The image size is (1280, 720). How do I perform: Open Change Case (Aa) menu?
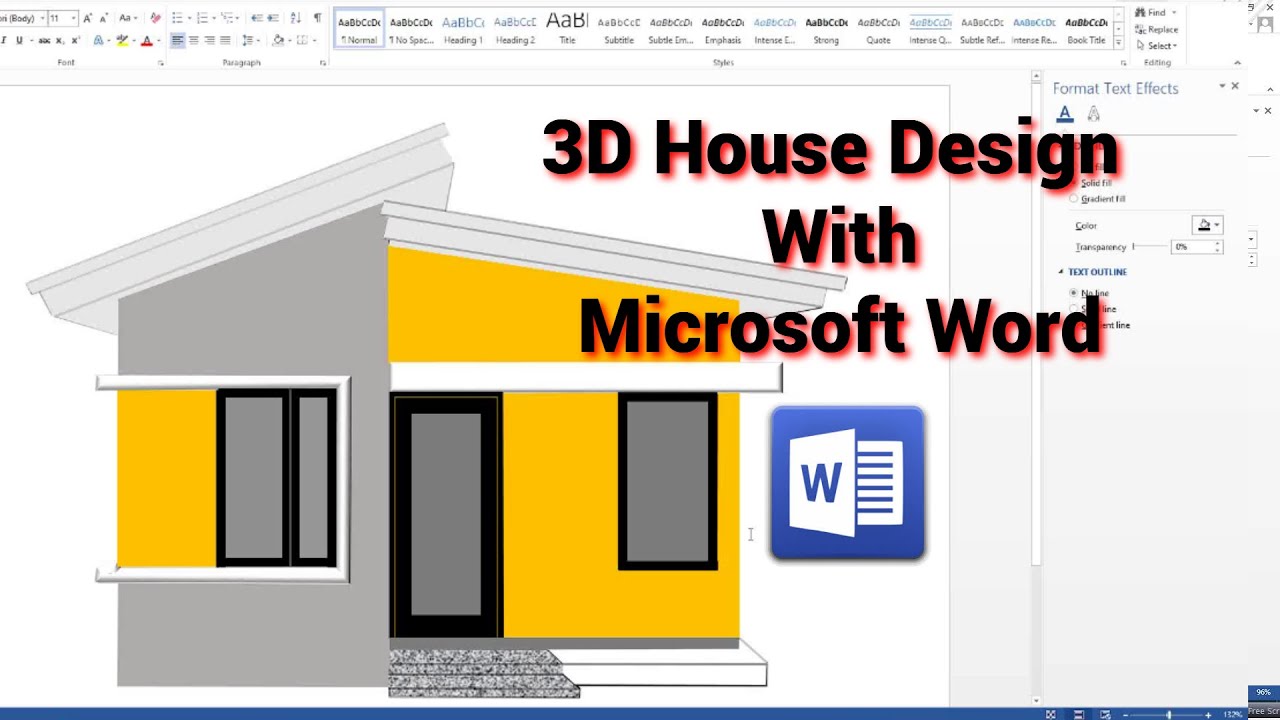pyautogui.click(x=128, y=18)
